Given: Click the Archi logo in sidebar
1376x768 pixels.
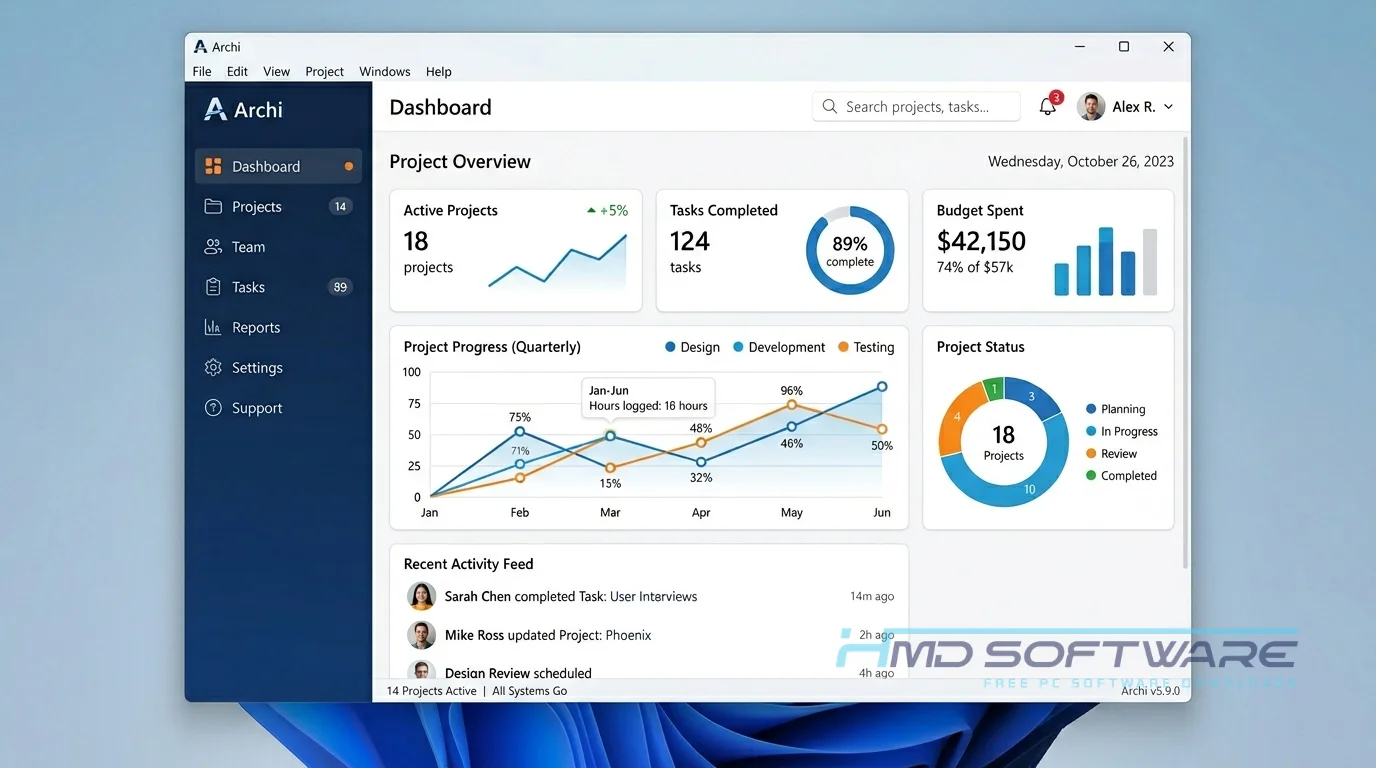Looking at the screenshot, I should [x=243, y=109].
